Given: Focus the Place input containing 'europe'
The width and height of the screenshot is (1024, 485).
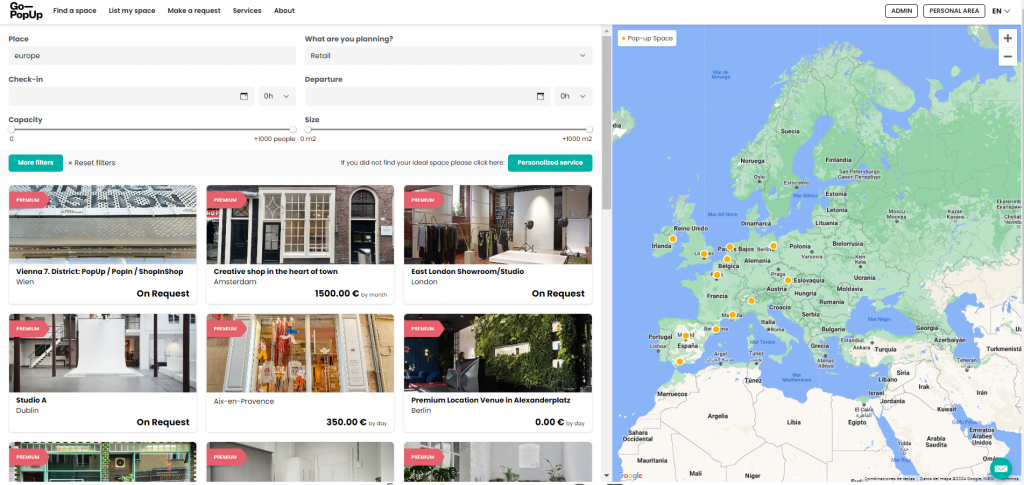Looking at the screenshot, I should click(x=150, y=56).
